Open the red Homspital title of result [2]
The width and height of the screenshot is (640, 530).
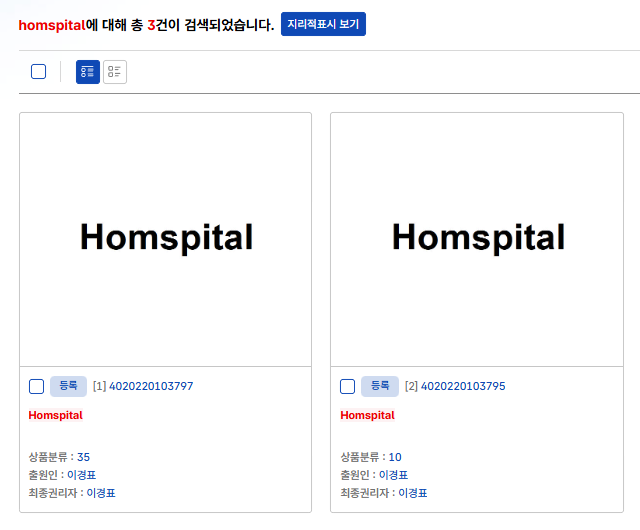pyautogui.click(x=368, y=415)
